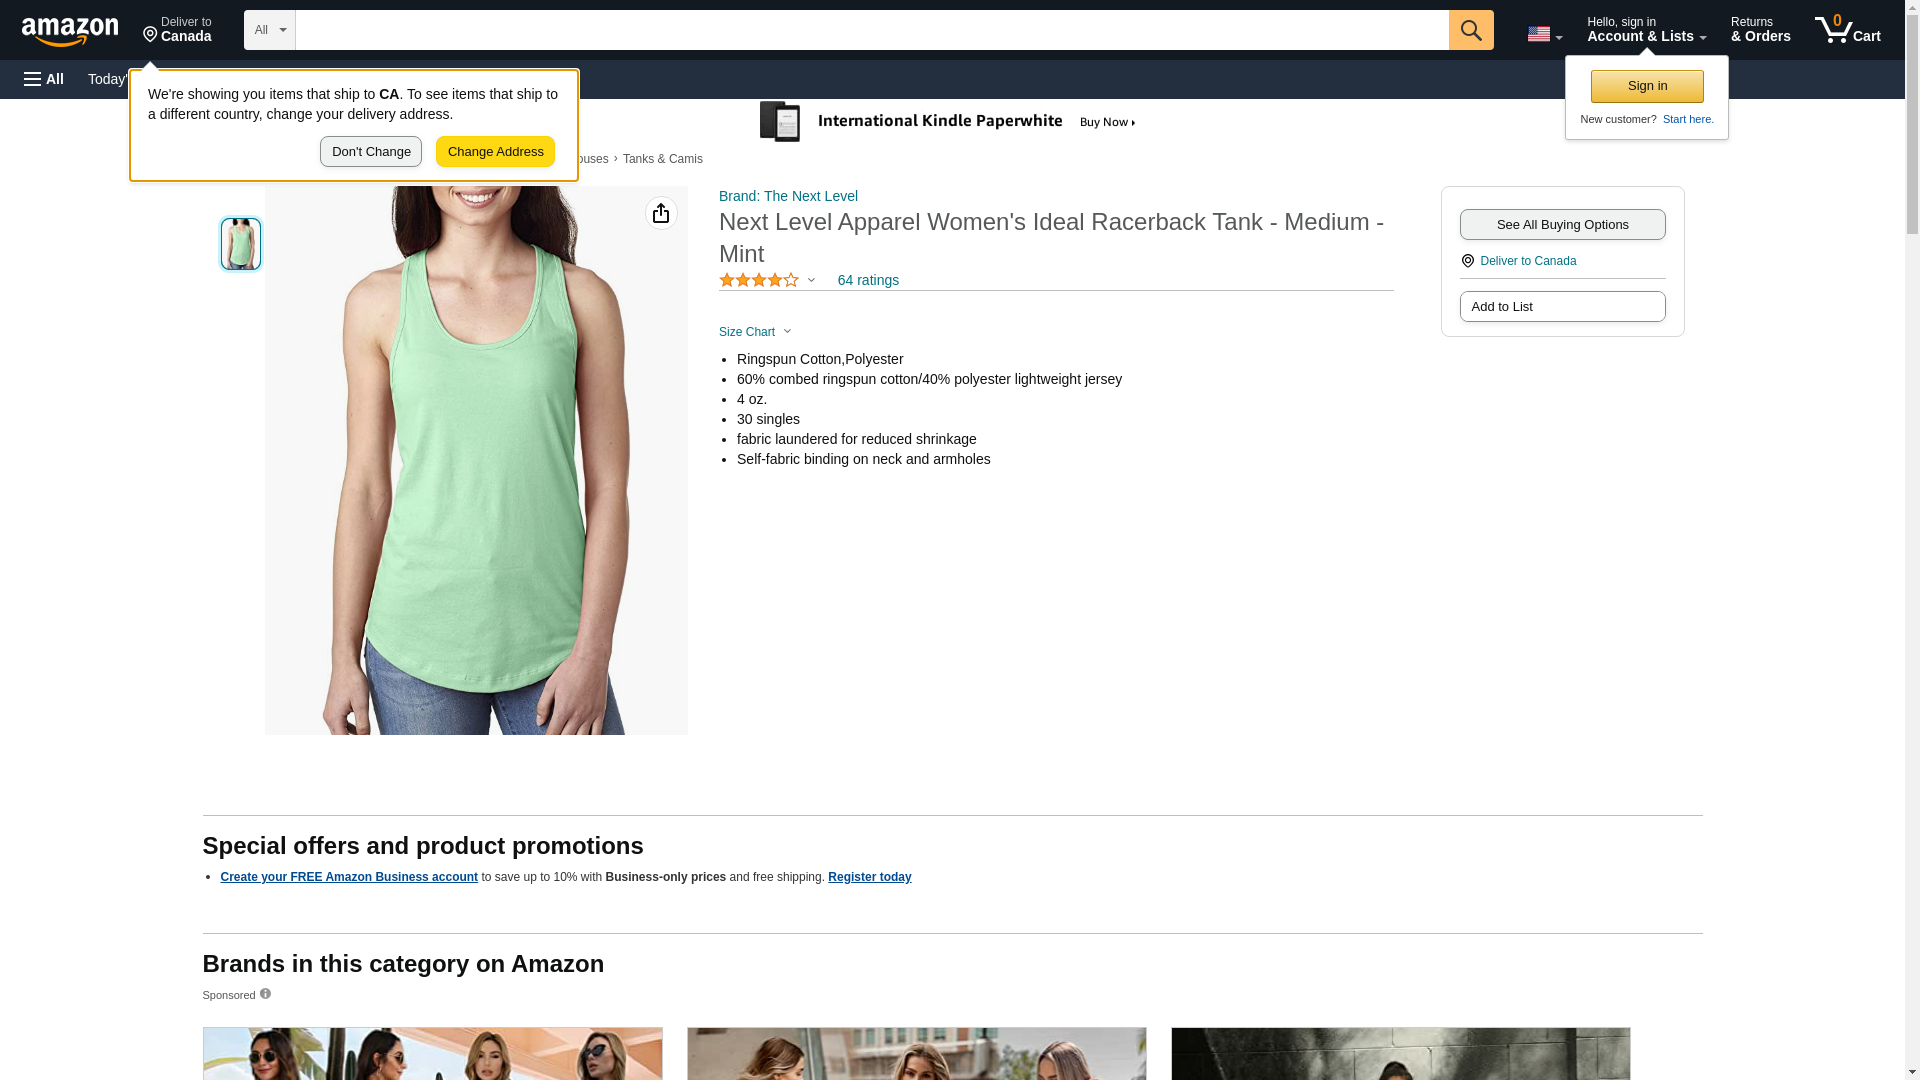Click the share icon on product image
The width and height of the screenshot is (1920, 1080).
pos(661,213)
